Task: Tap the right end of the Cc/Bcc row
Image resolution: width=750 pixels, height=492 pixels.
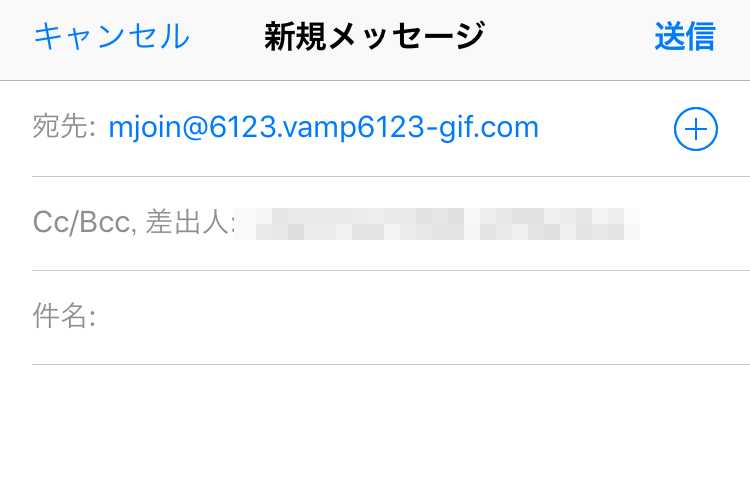Action: pyautogui.click(x=694, y=224)
